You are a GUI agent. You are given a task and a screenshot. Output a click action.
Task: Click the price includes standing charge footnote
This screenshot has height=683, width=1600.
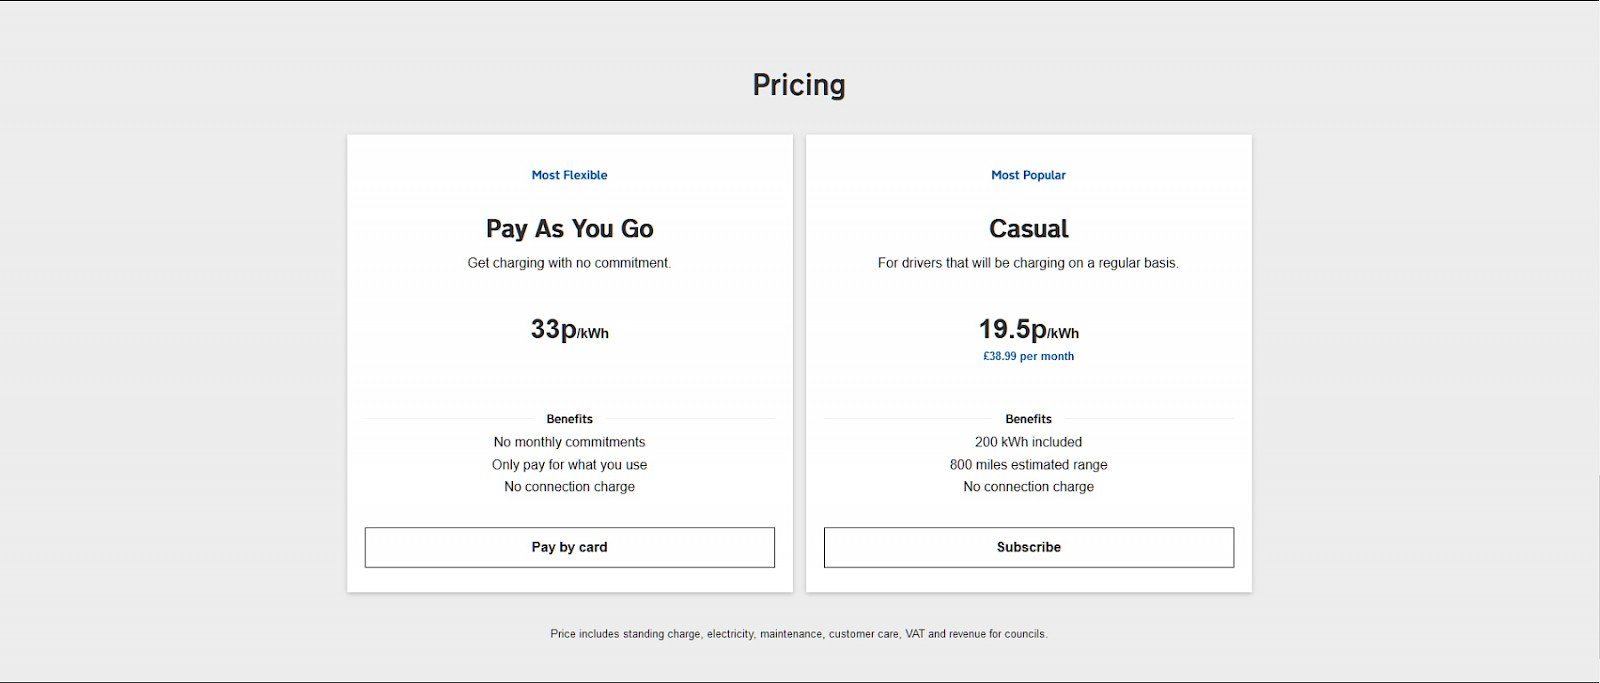click(799, 634)
